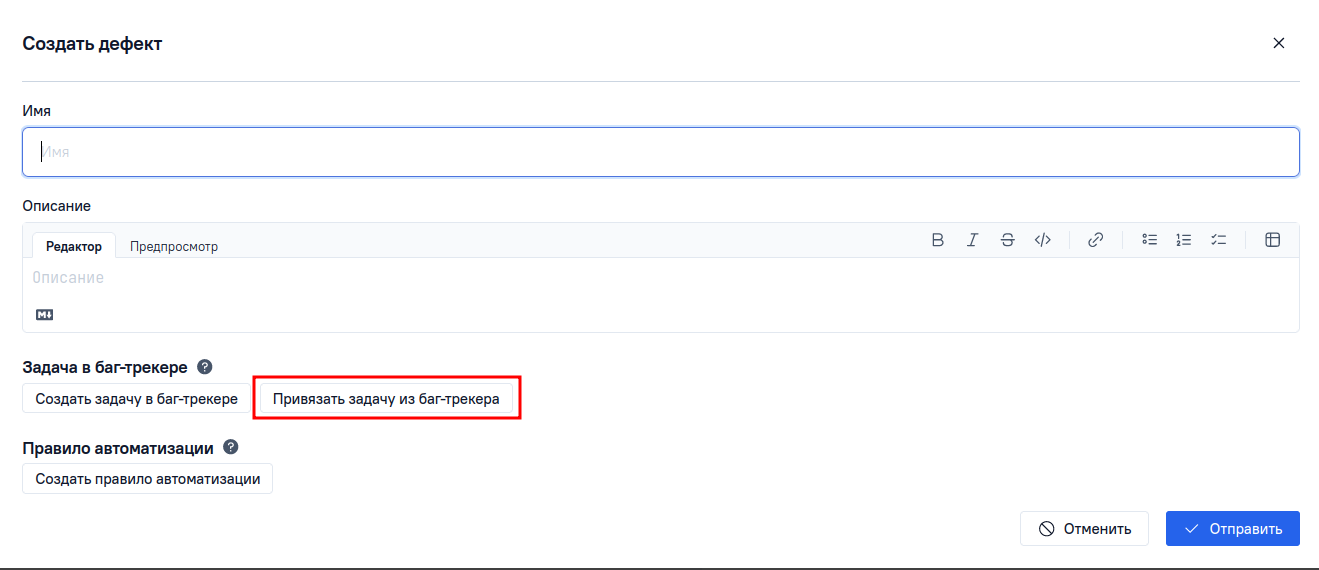Insert inline code formatting
Viewport: 1319px width, 570px height.
[x=1042, y=240]
